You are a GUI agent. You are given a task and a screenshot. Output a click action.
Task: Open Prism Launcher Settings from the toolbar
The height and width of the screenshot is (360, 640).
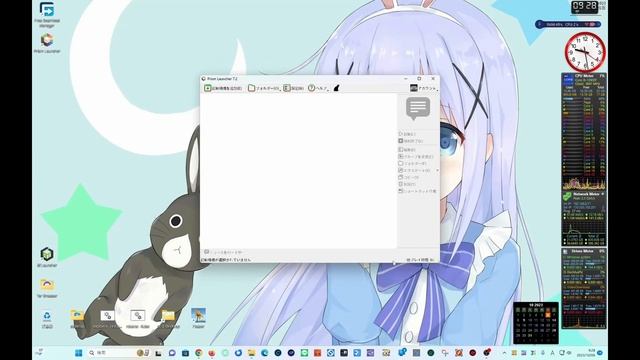[x=293, y=88]
